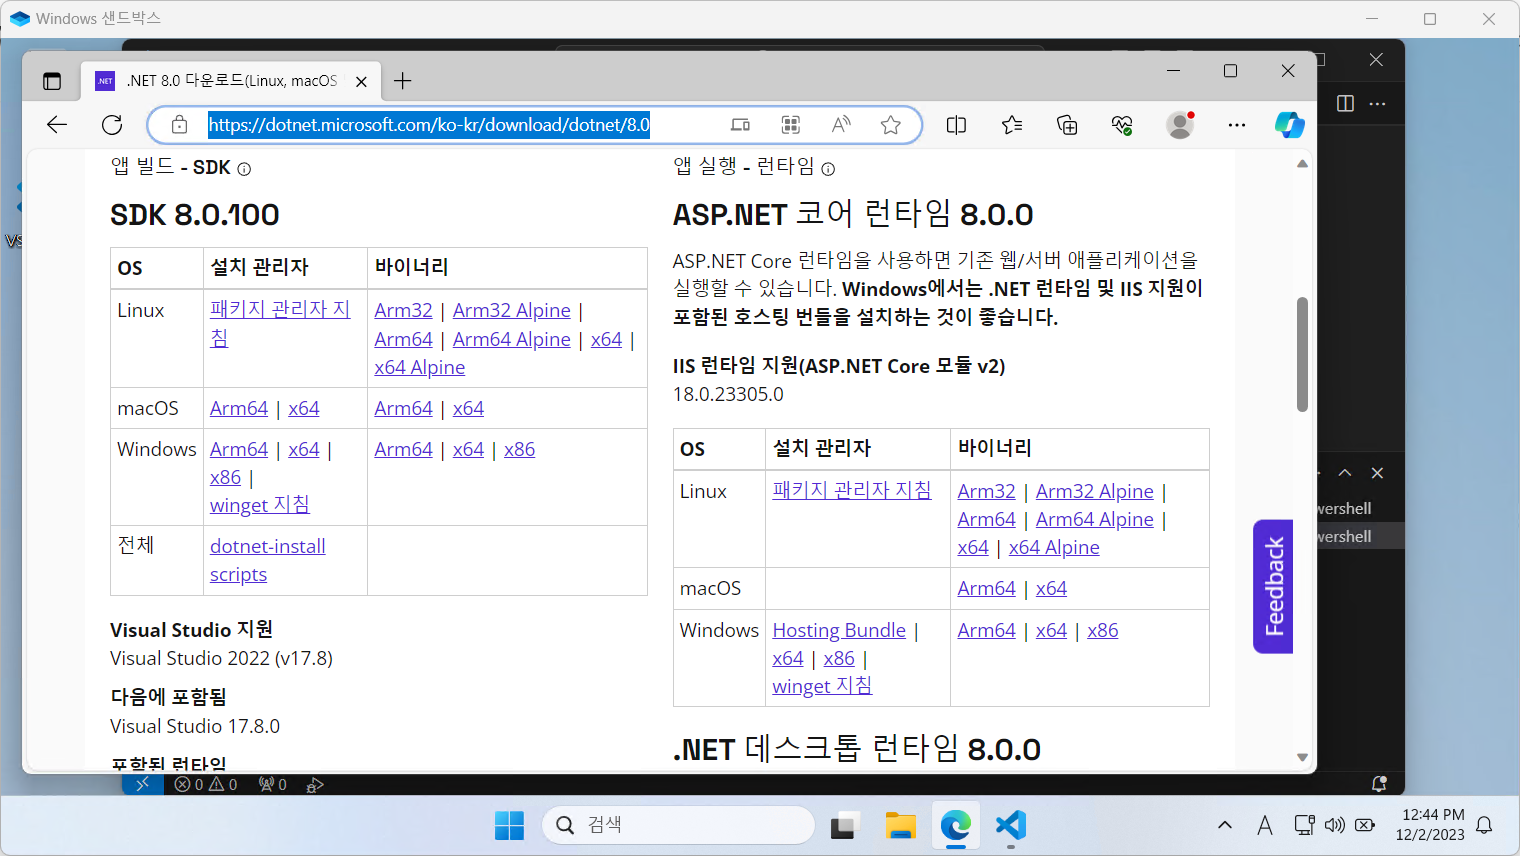Viewport: 1520px width, 856px height.
Task: Download ASP.NET runtime macOS Arm64 binary
Action: pyautogui.click(x=986, y=589)
